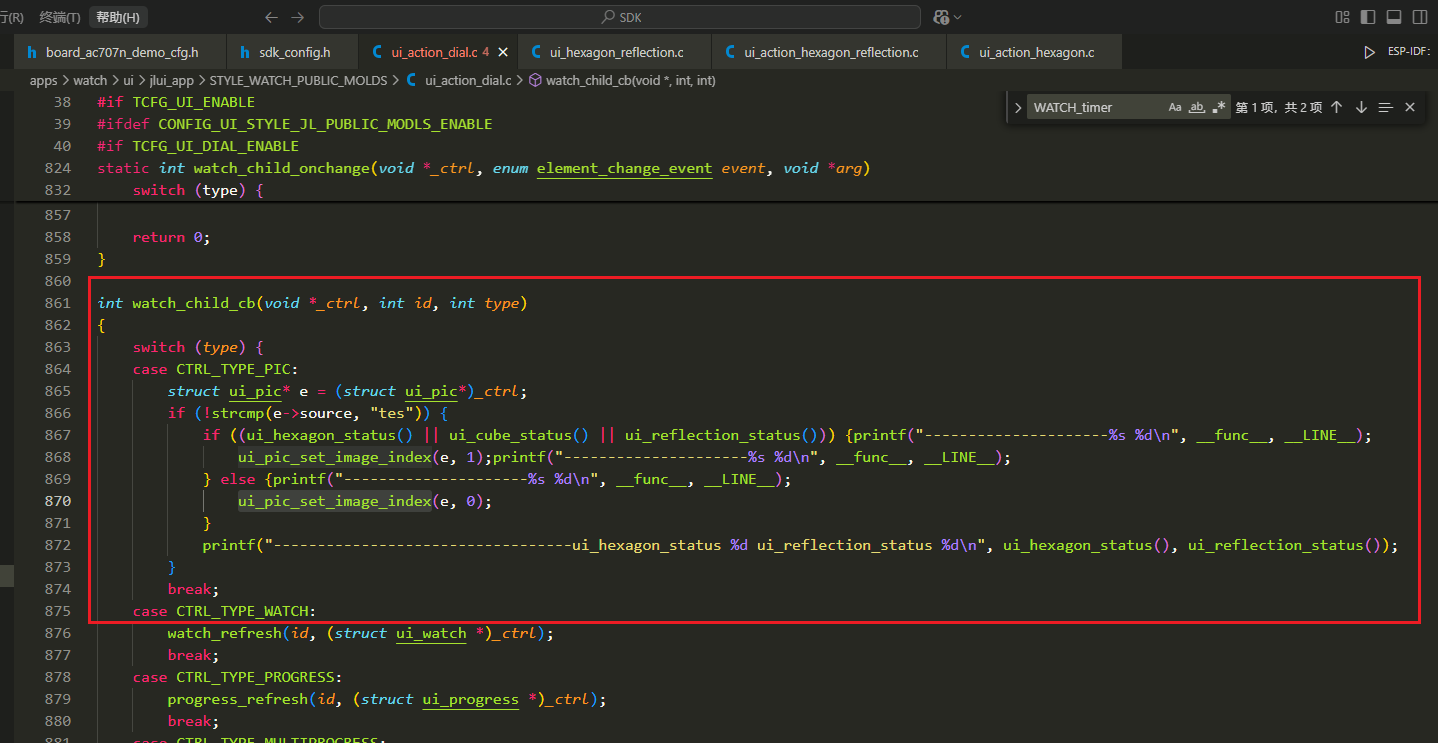Click the sticky scroll line 832 switch statement
The height and width of the screenshot is (743, 1438).
point(198,190)
